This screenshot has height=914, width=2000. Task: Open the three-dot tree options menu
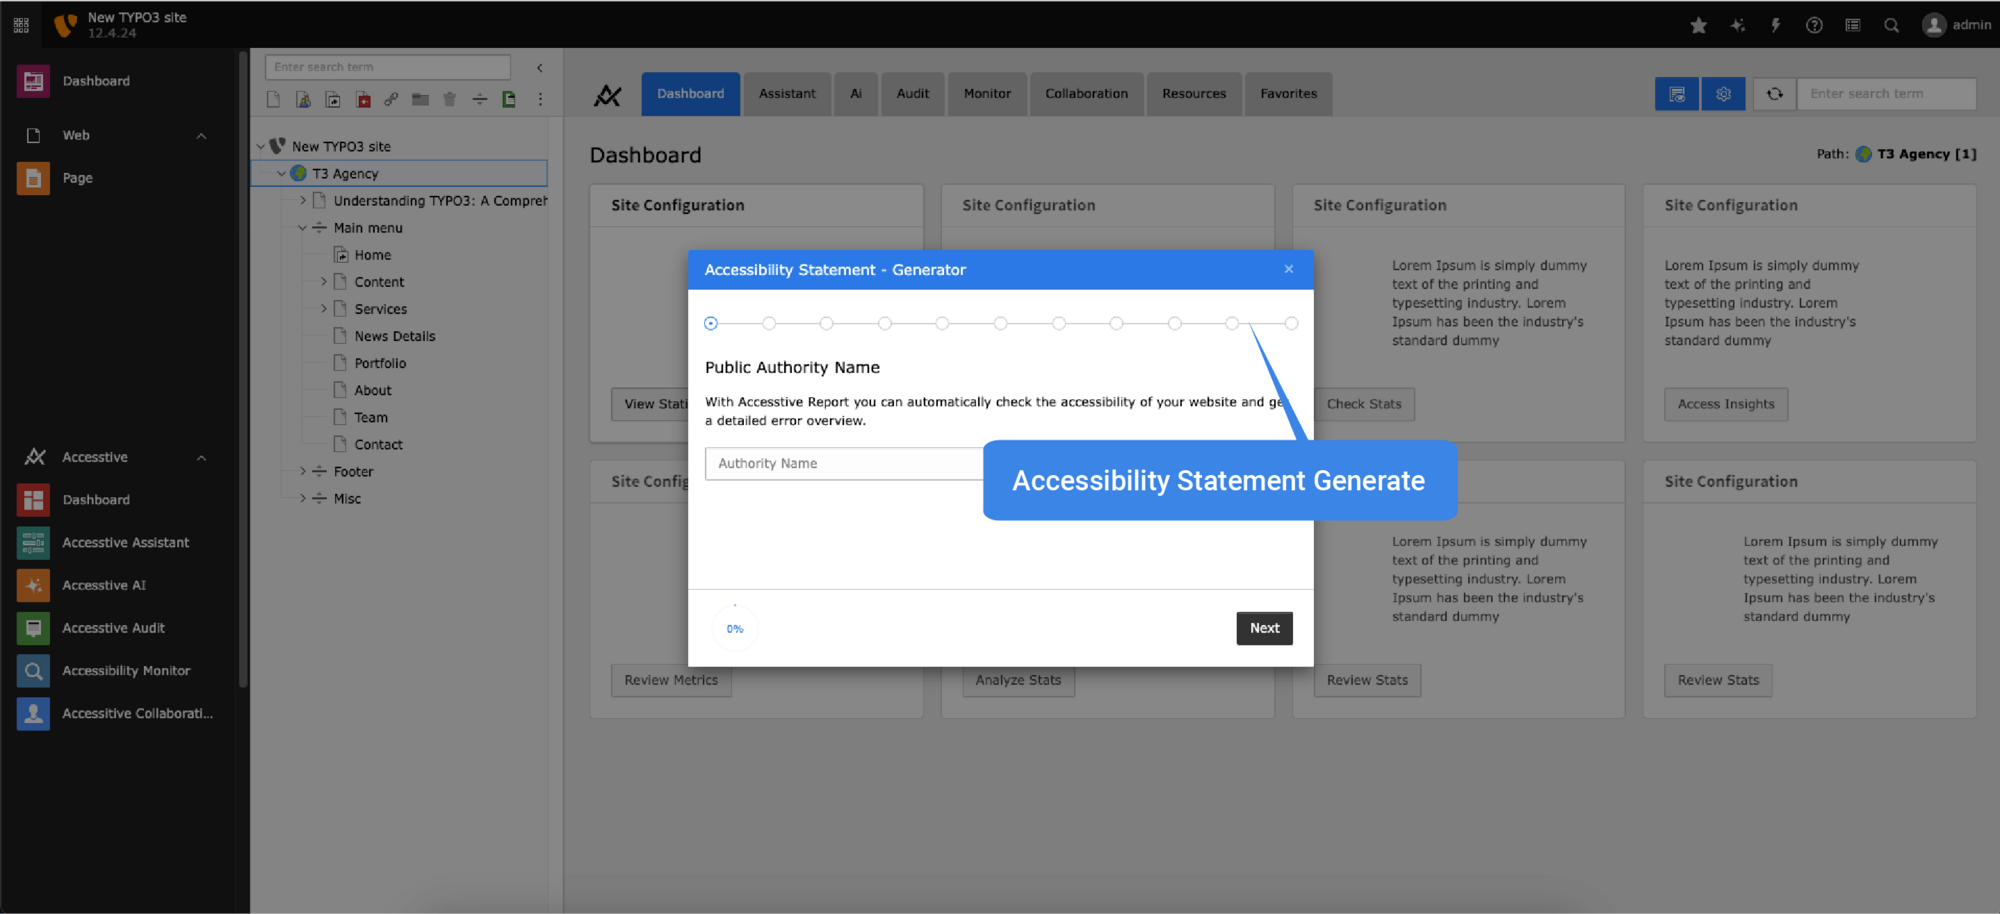pos(540,99)
